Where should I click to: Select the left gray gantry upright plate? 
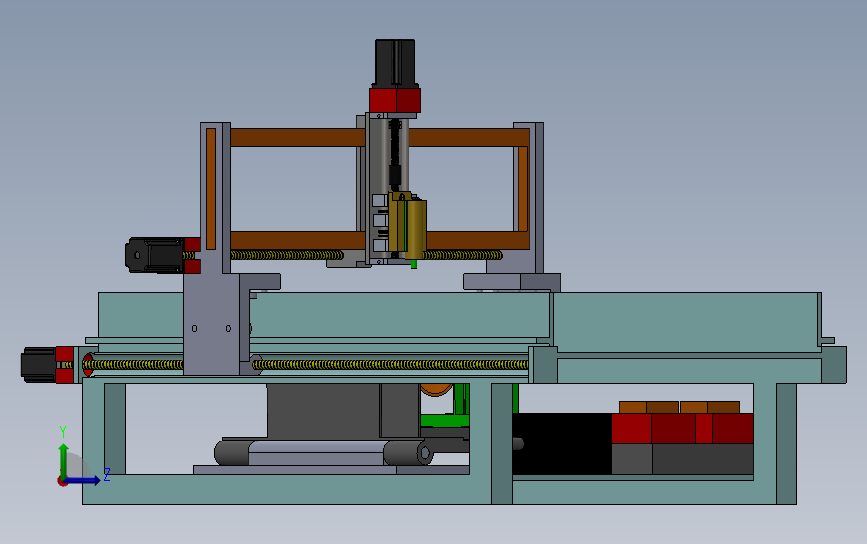(215, 198)
